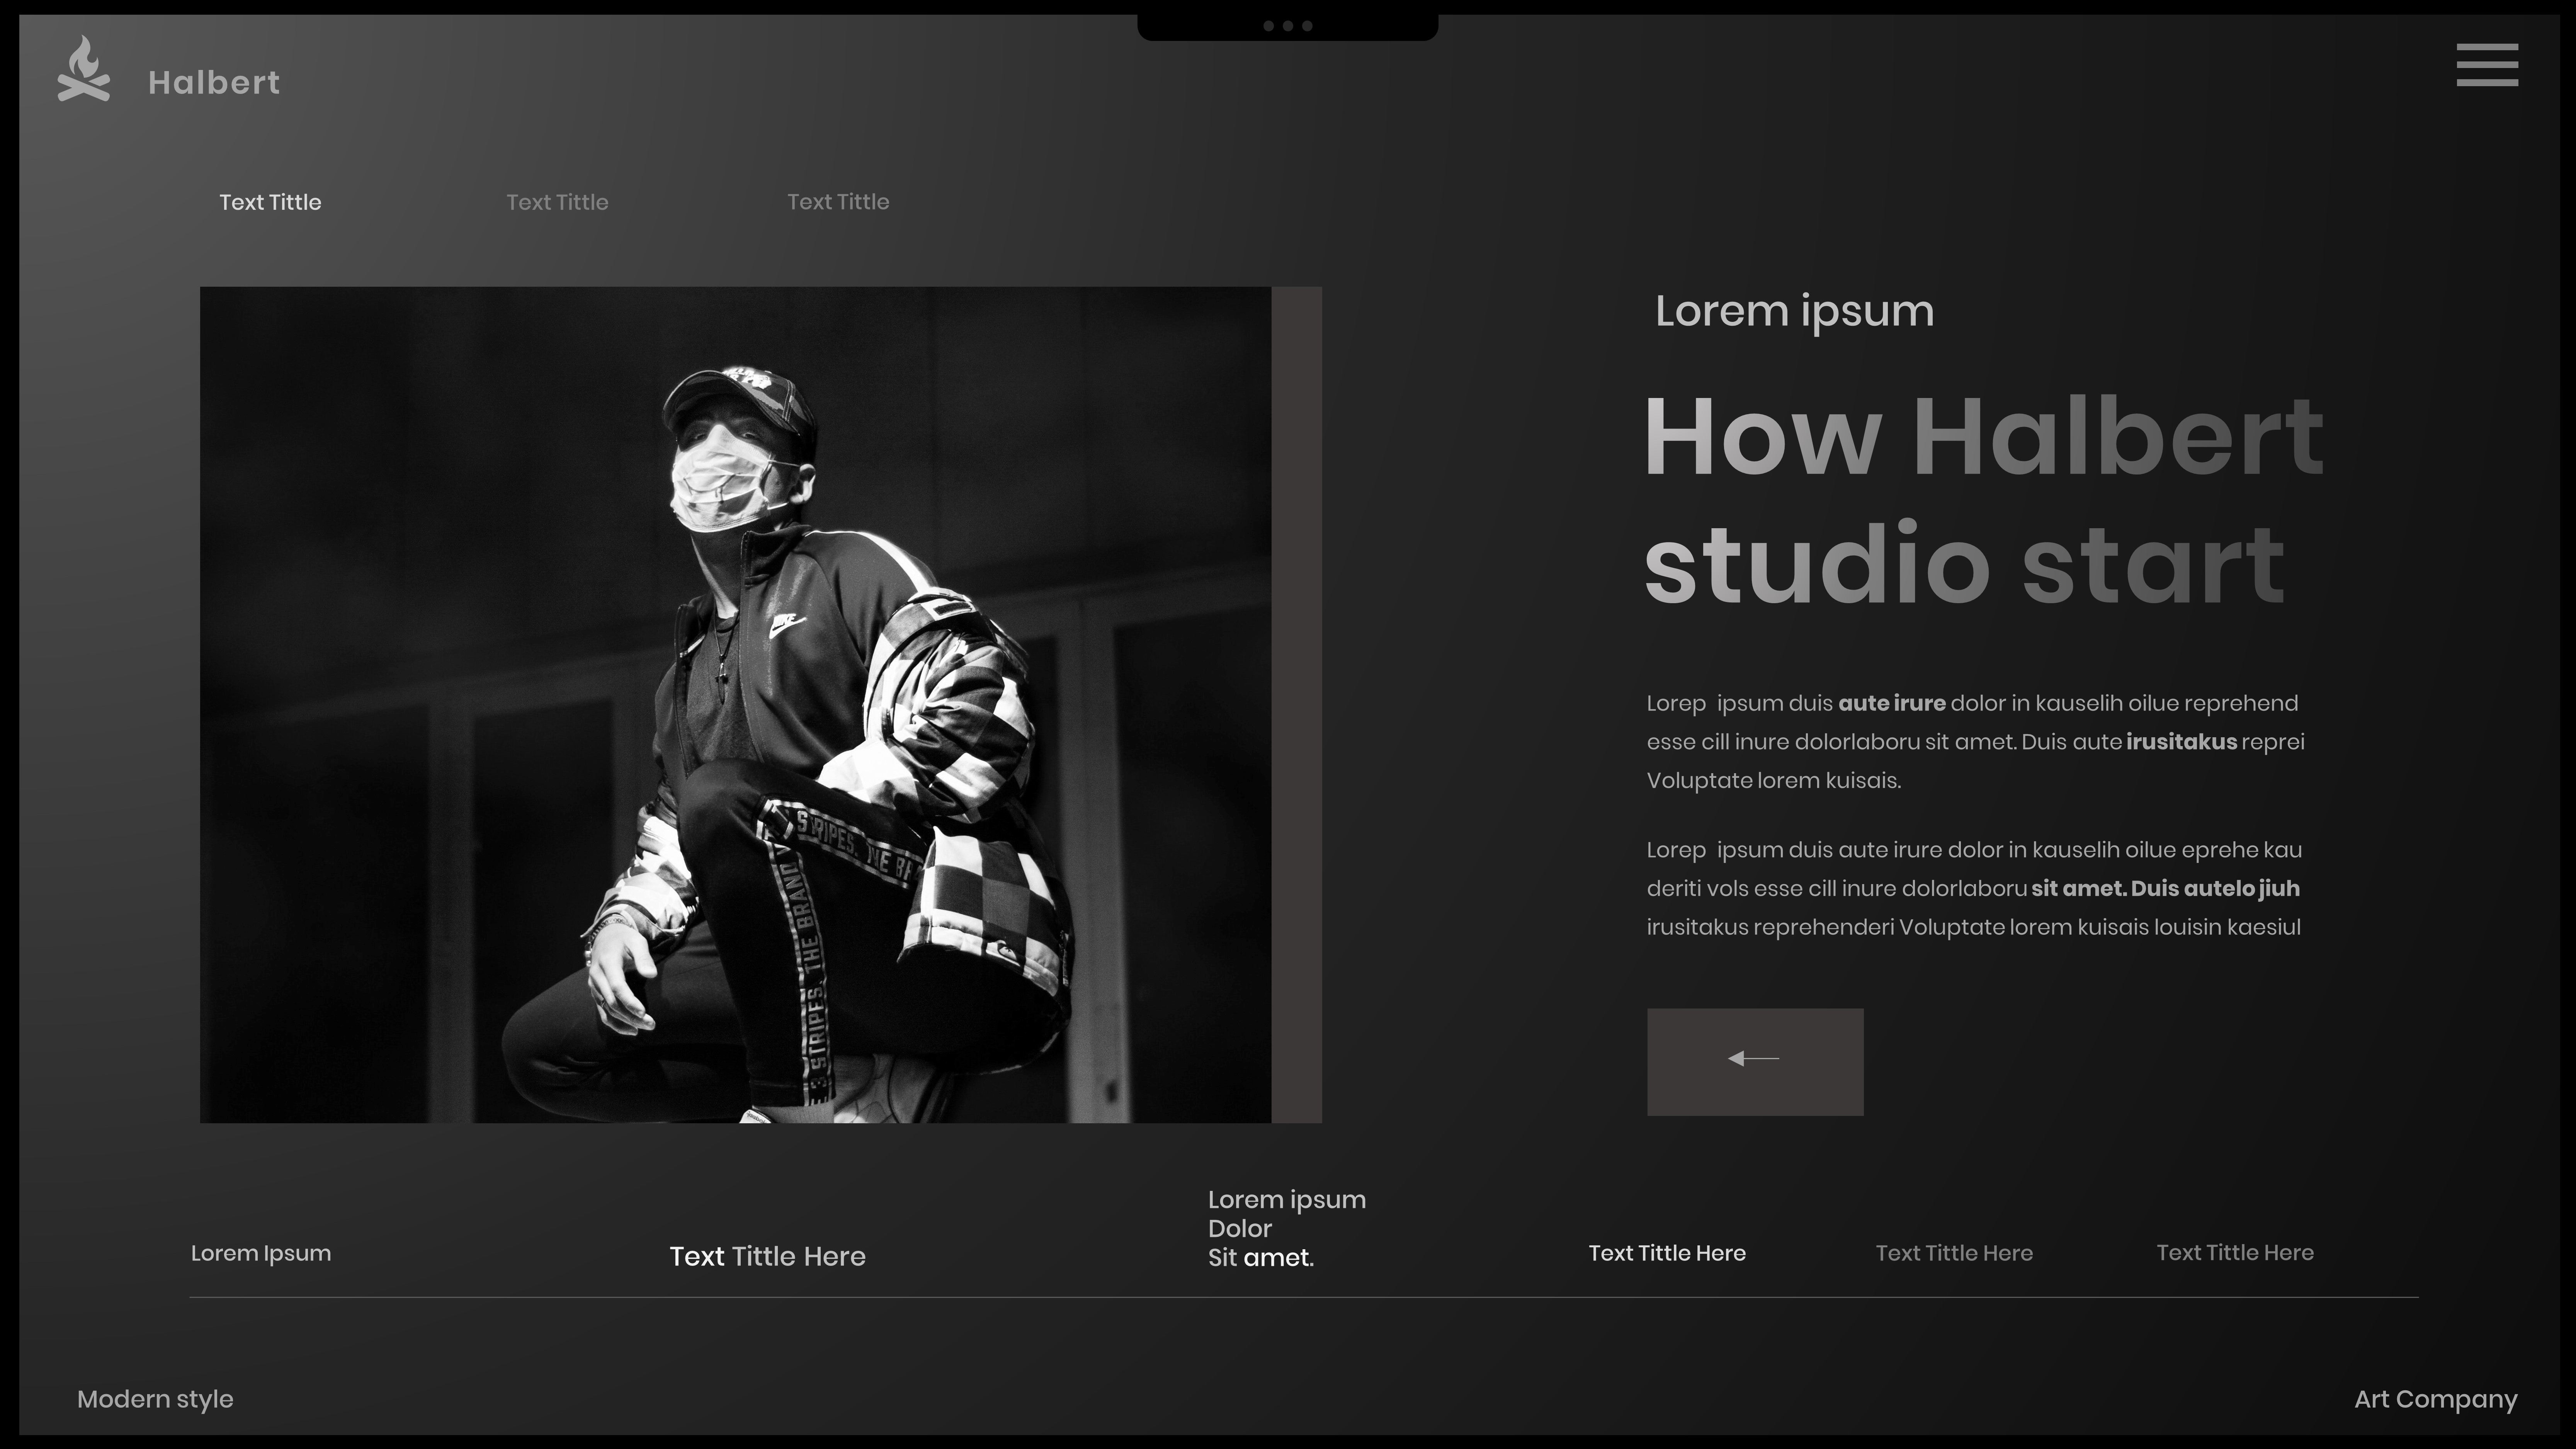This screenshot has height=1449, width=2576.
Task: Select the white Text Tittle Here footer item
Action: tap(1666, 1253)
